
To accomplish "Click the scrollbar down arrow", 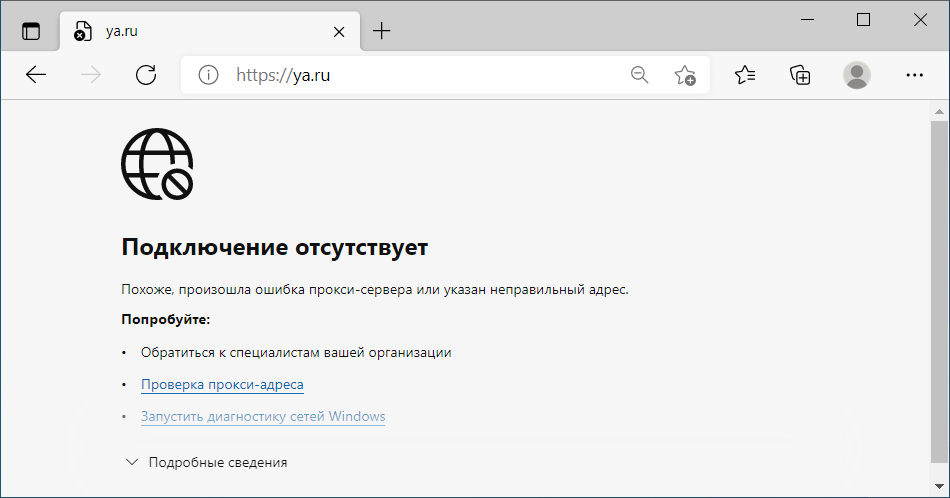I will coord(939,486).
